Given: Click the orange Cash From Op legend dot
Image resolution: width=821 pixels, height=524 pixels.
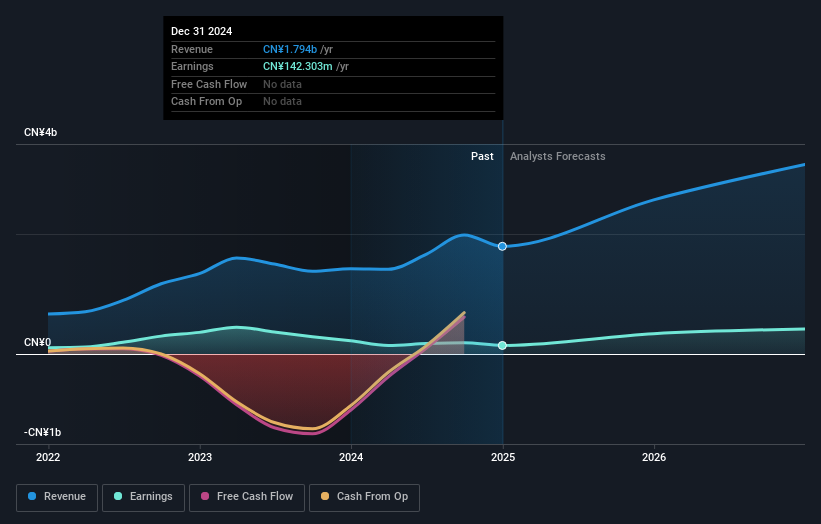Looking at the screenshot, I should (325, 496).
